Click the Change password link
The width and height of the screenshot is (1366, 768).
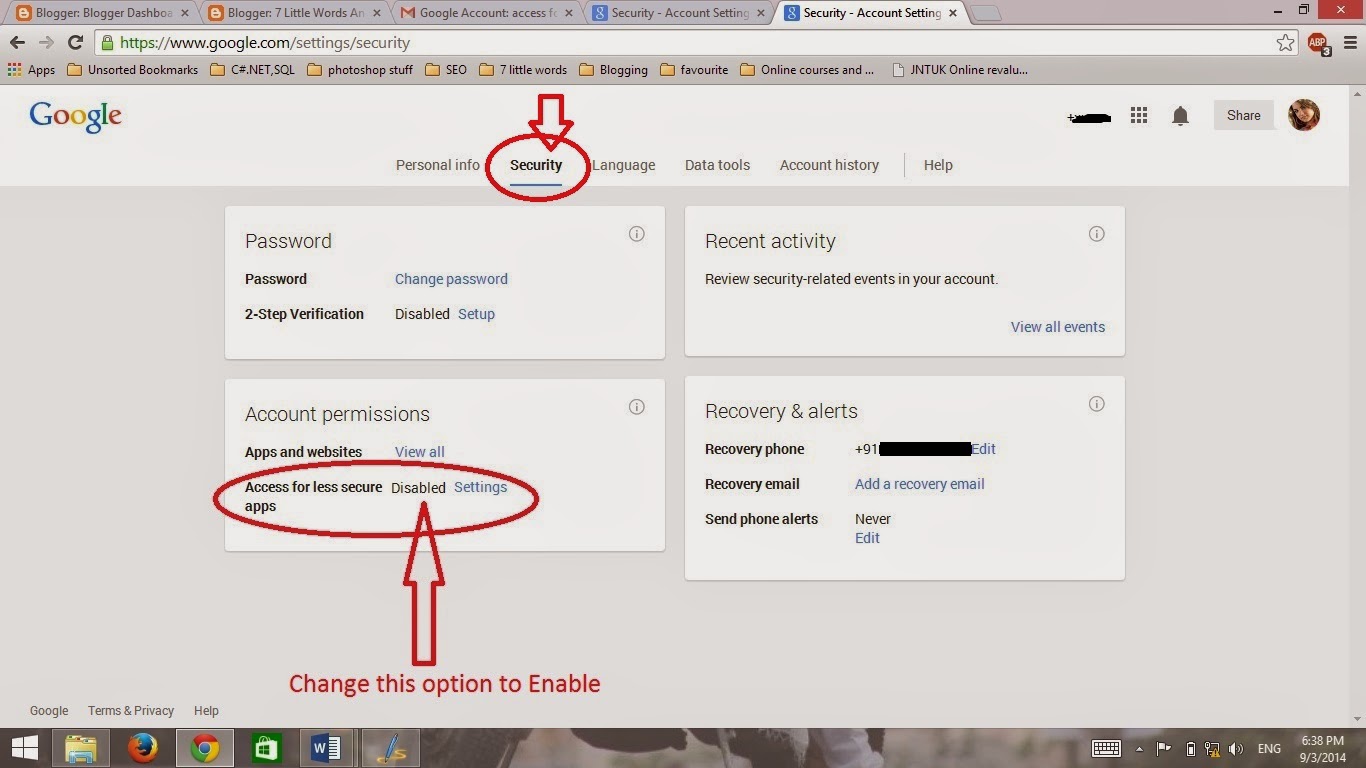point(451,279)
